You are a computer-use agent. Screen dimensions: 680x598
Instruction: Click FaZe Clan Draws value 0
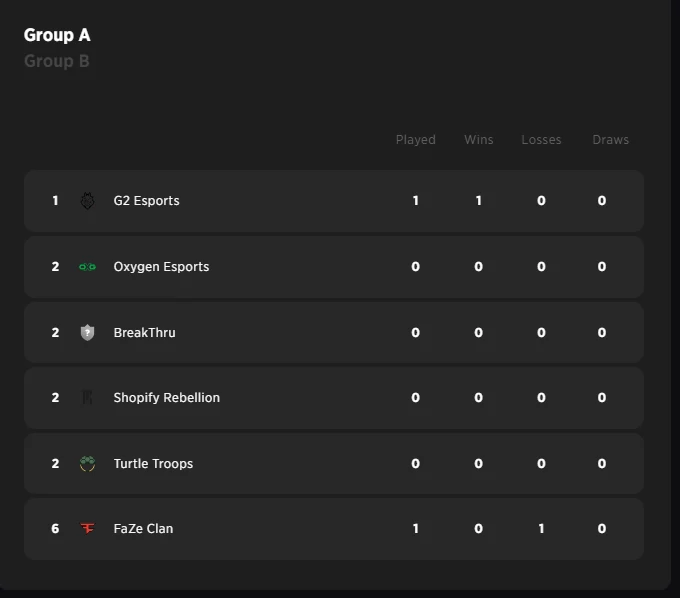coord(602,529)
